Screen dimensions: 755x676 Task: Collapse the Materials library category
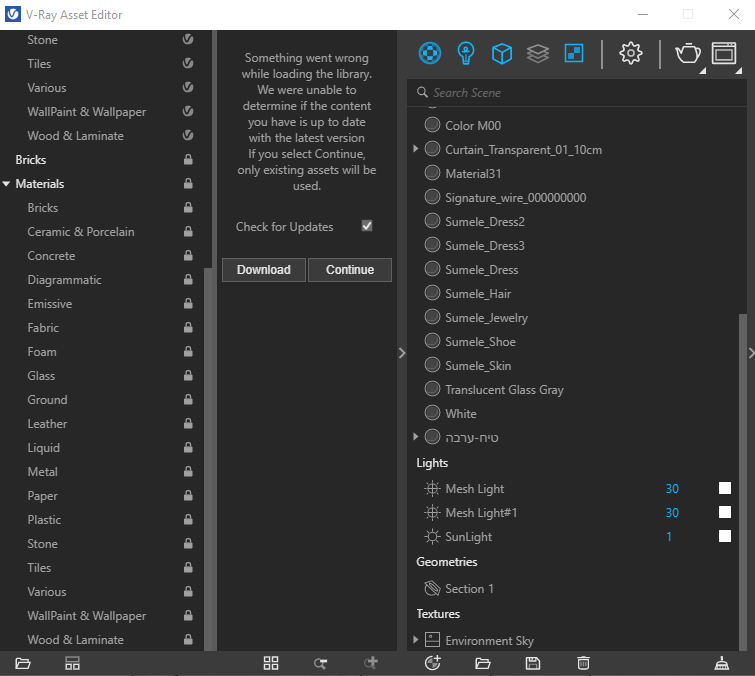(7, 184)
